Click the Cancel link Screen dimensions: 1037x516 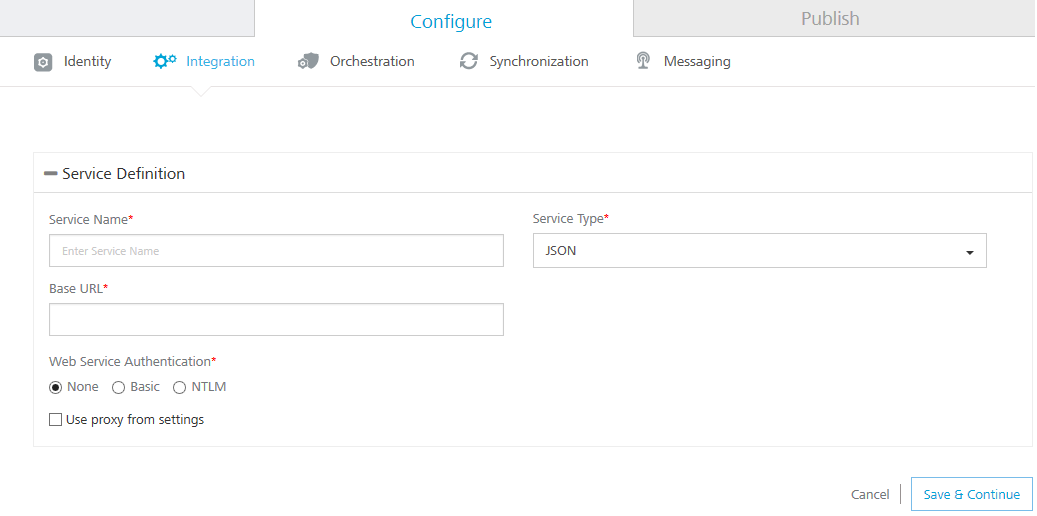point(870,494)
